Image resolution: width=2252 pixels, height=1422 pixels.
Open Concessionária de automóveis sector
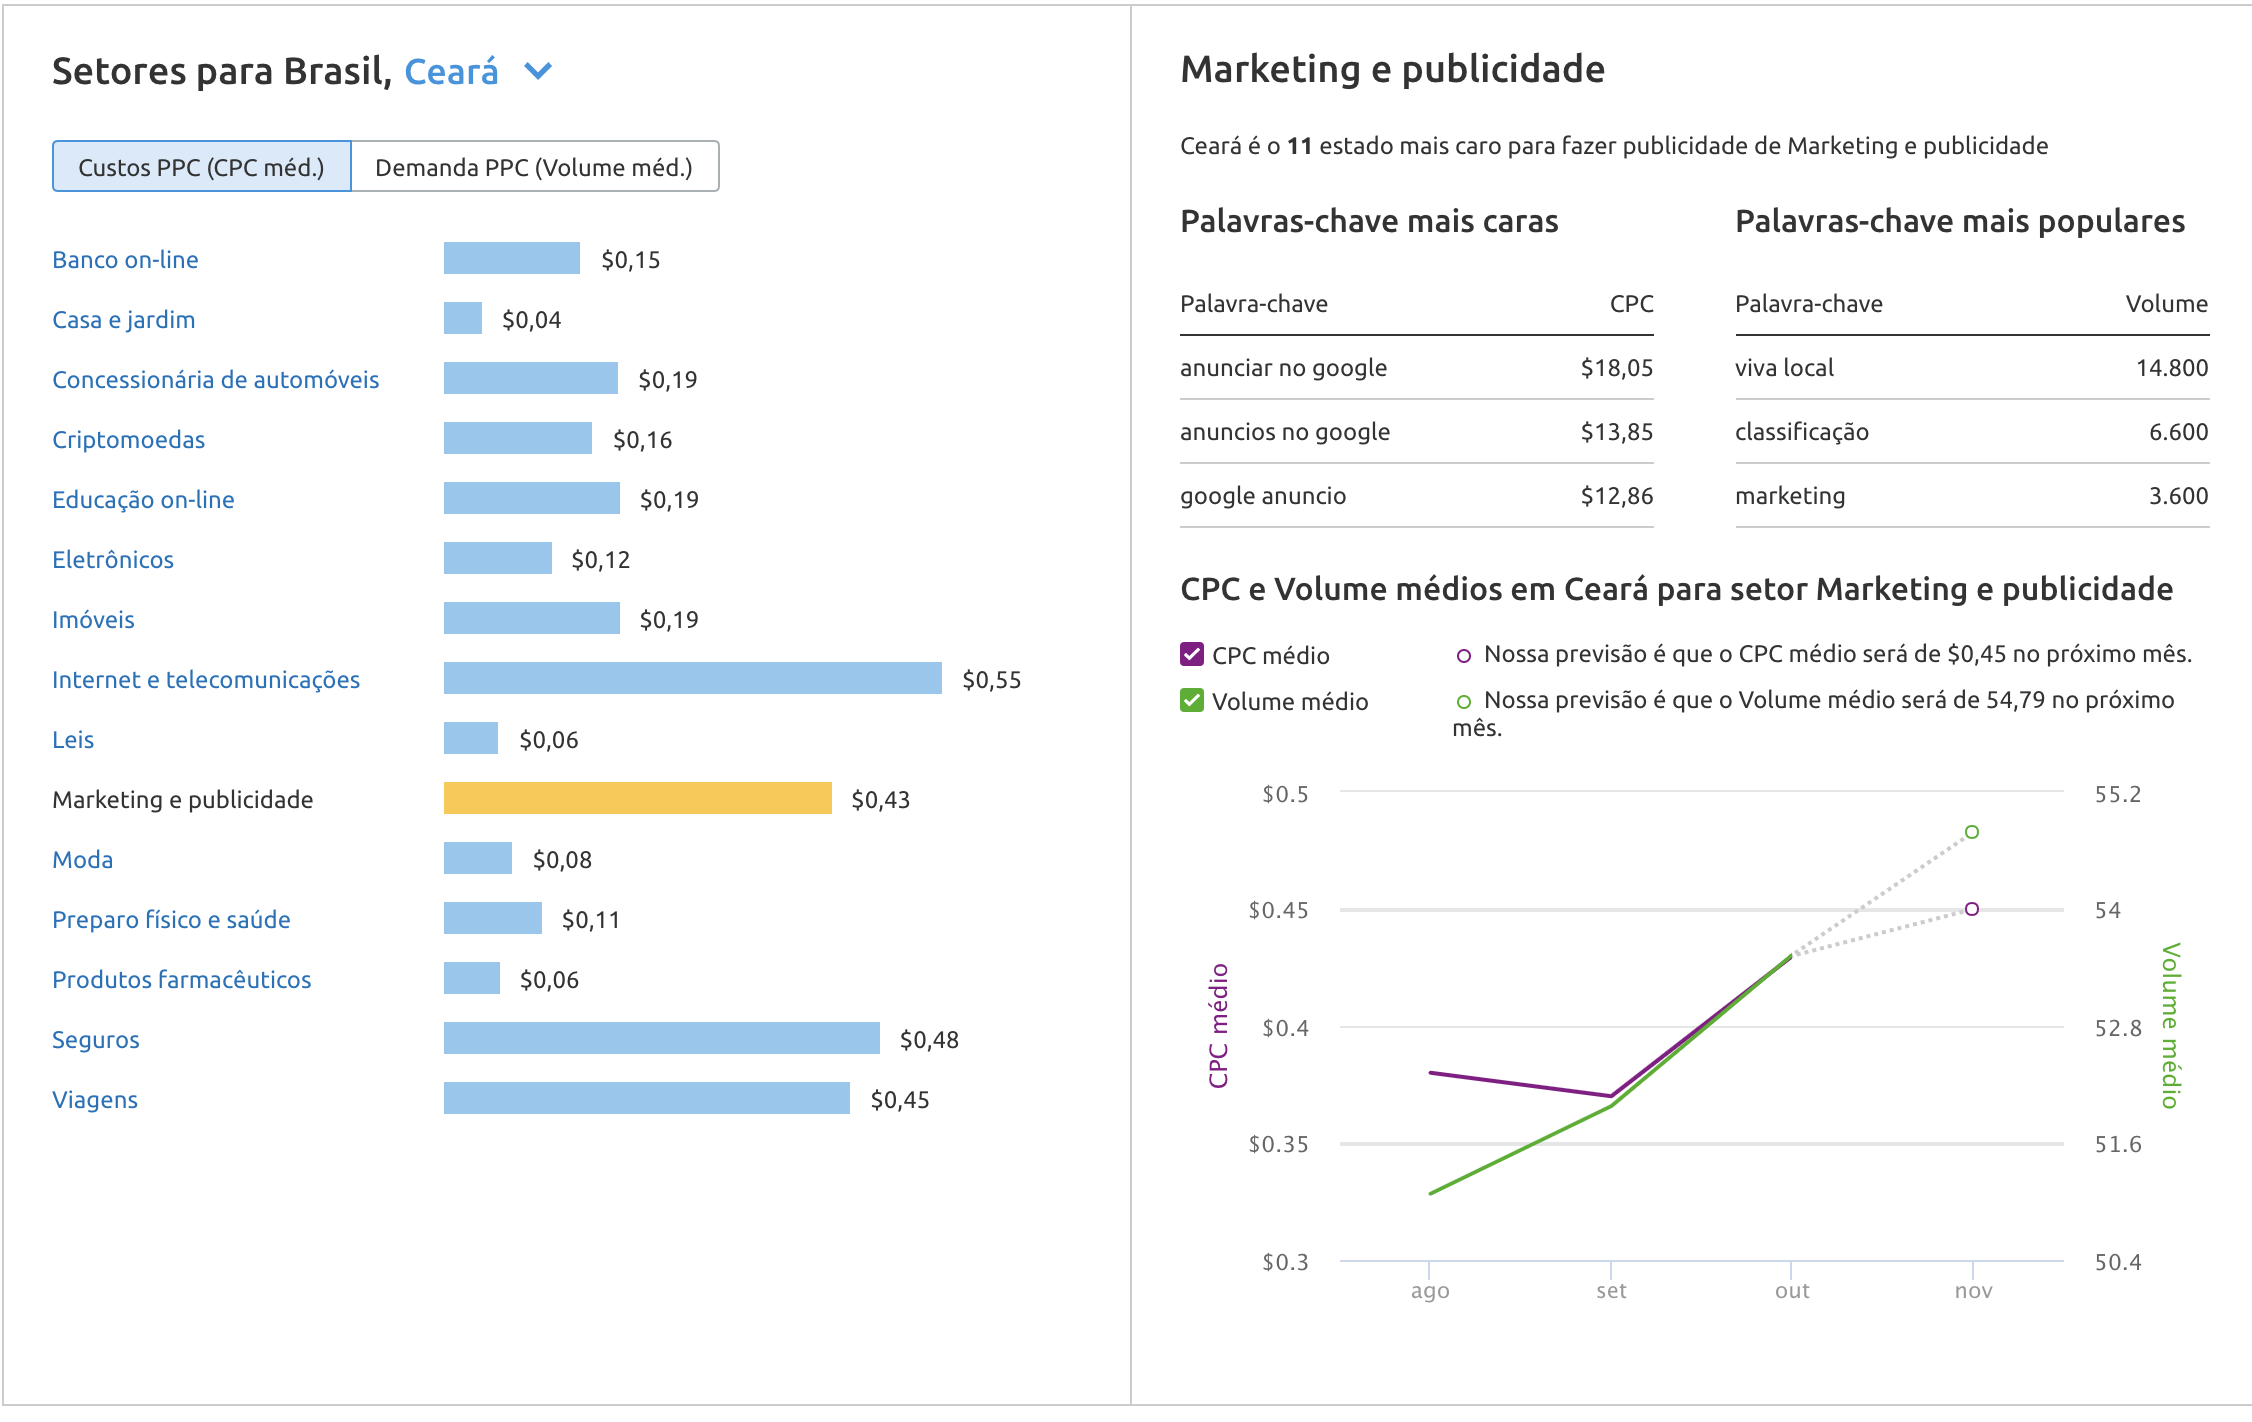(x=216, y=380)
